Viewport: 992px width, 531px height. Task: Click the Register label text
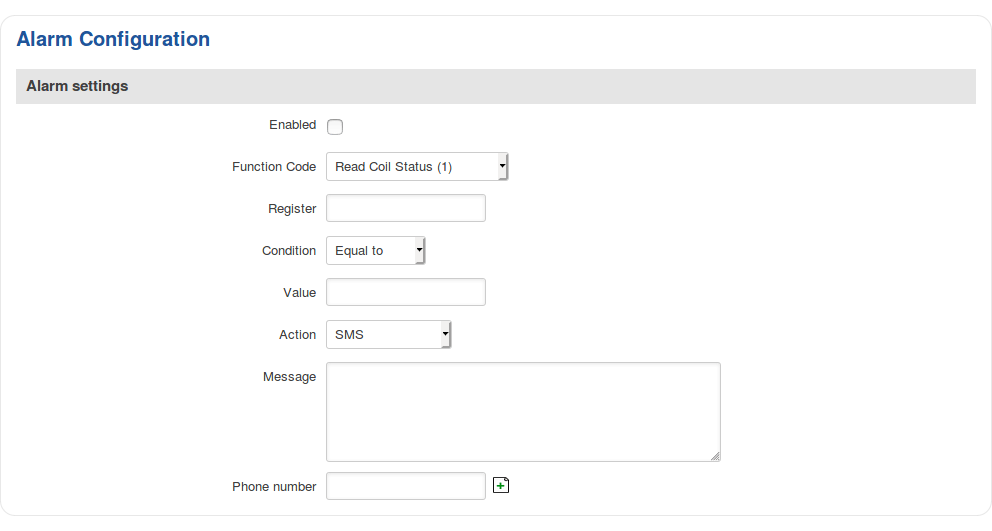[x=292, y=209]
